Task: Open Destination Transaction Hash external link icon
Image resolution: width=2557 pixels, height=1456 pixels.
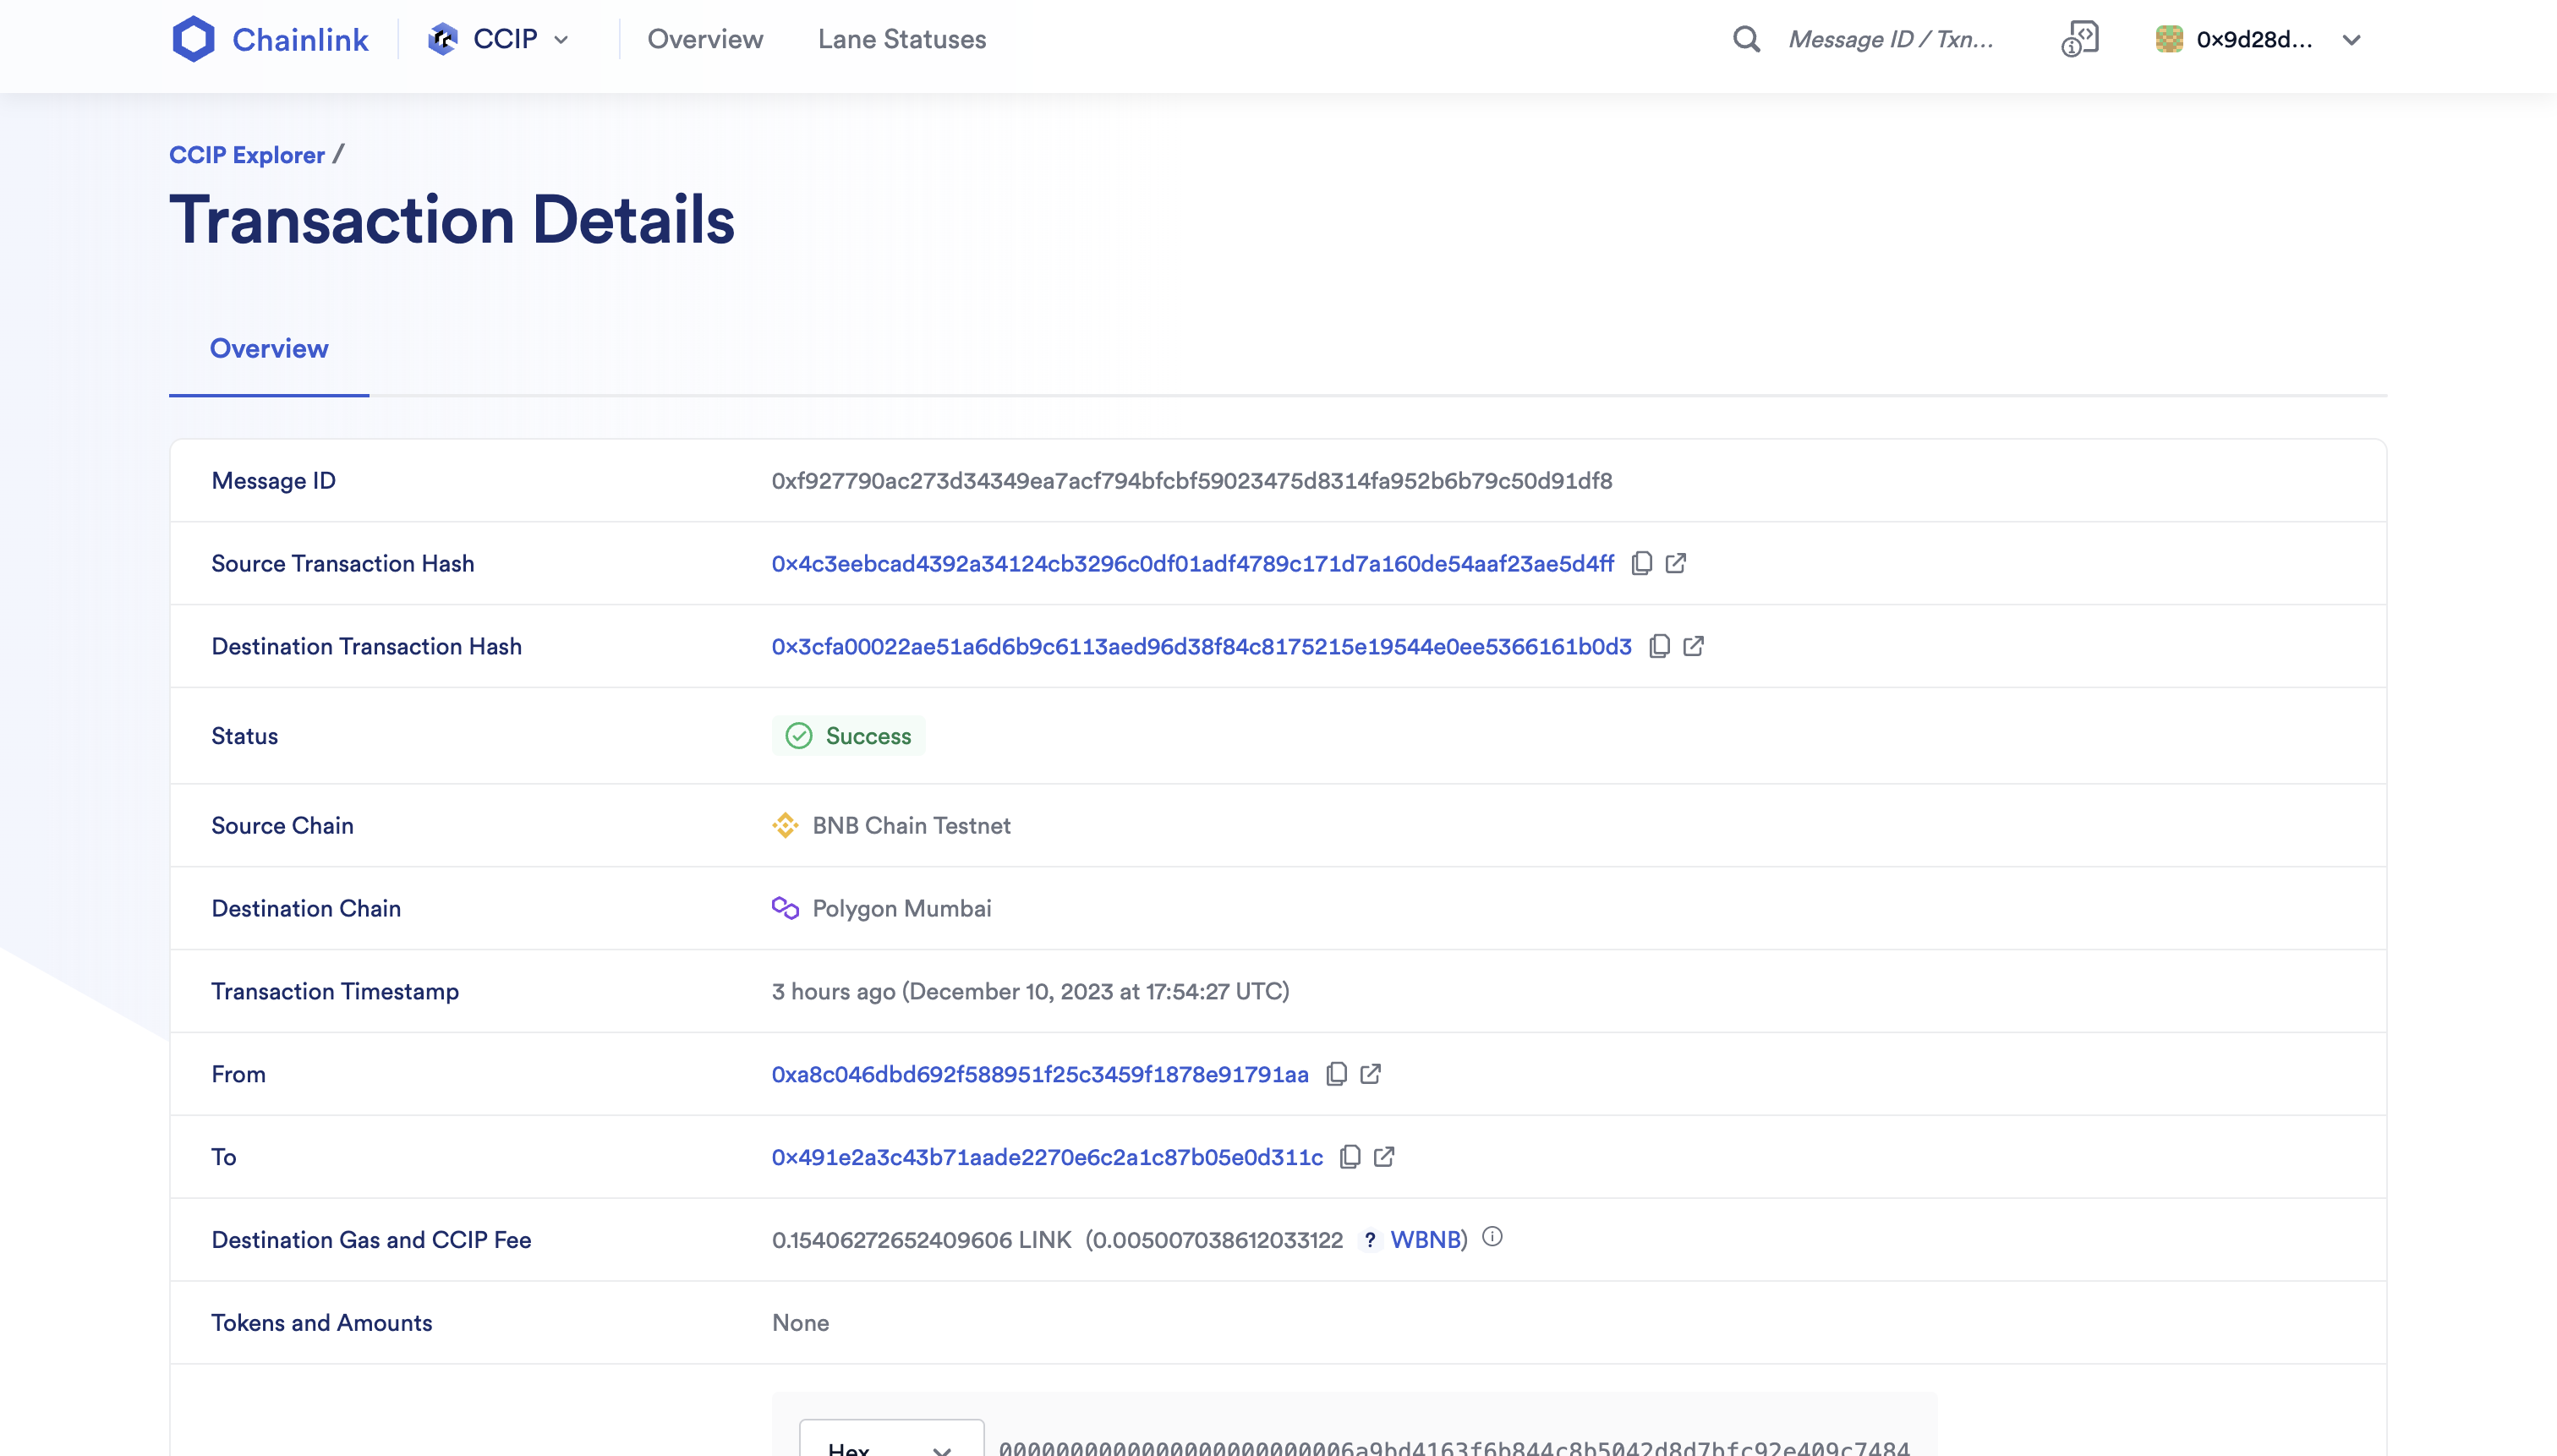Action: [x=1693, y=646]
